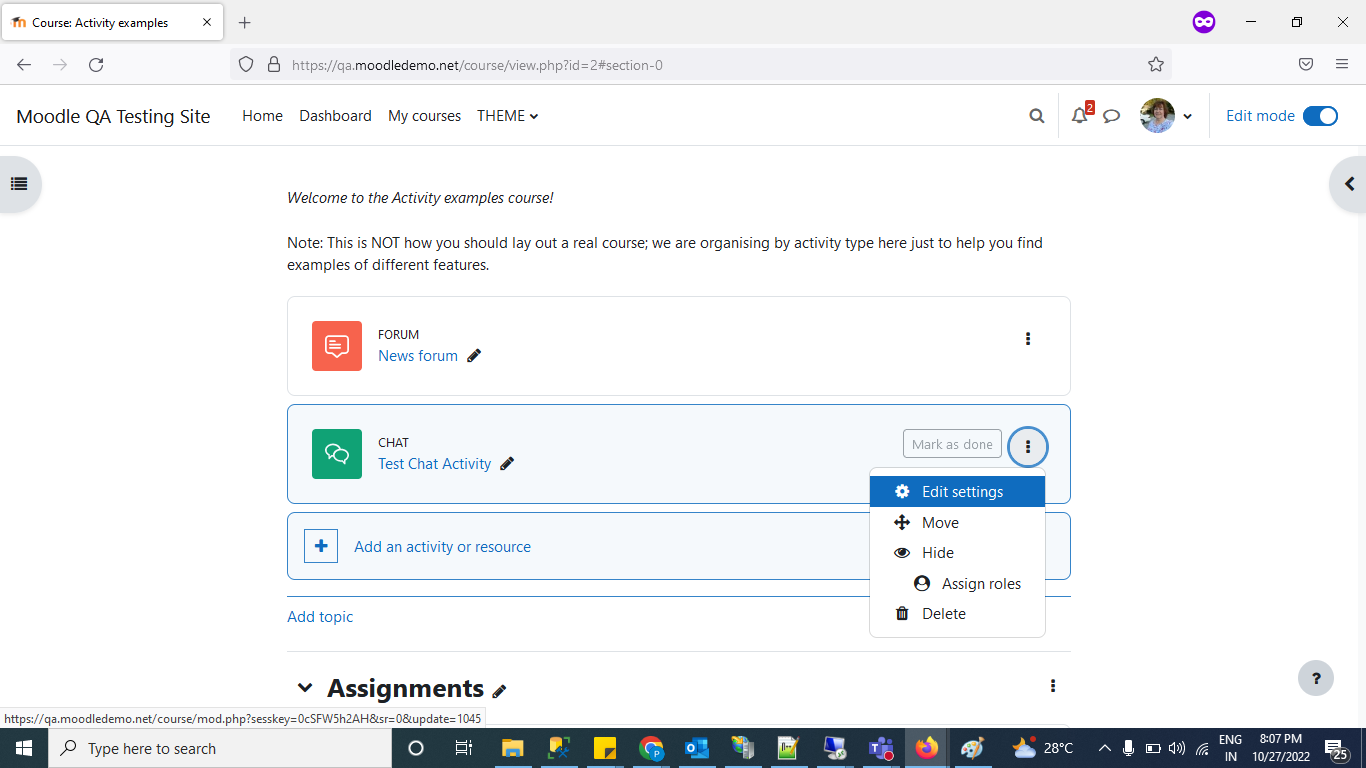Reload the page
This screenshot has height=768, width=1366.
(x=96, y=65)
